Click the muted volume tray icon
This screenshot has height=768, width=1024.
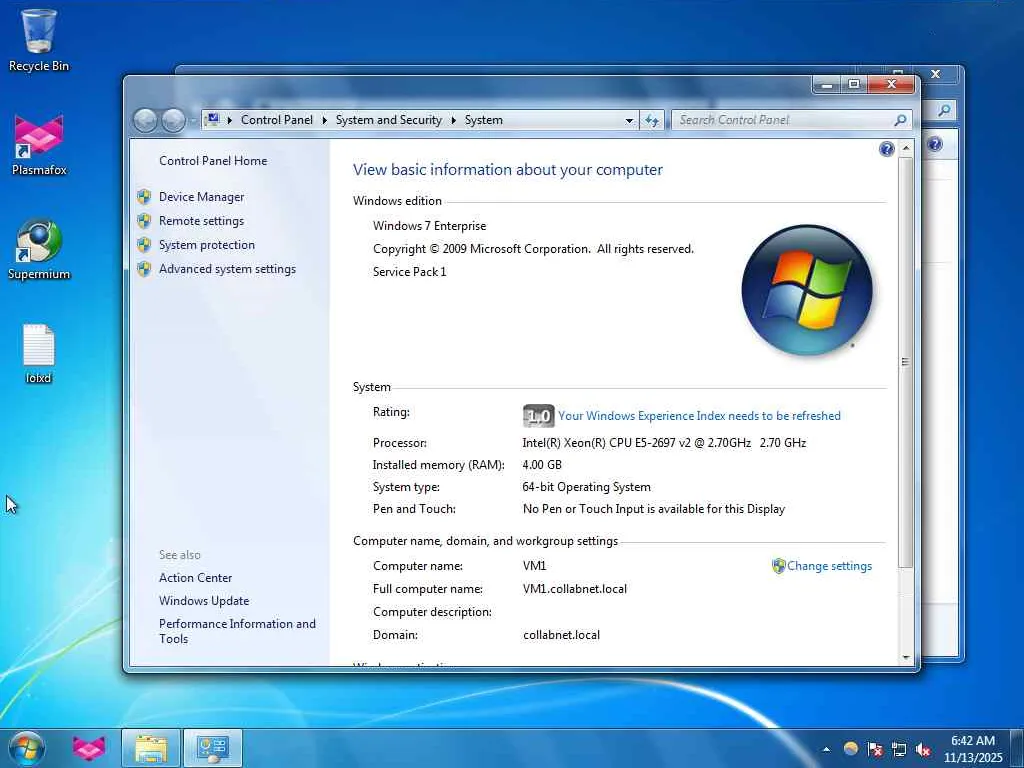pyautogui.click(x=923, y=749)
